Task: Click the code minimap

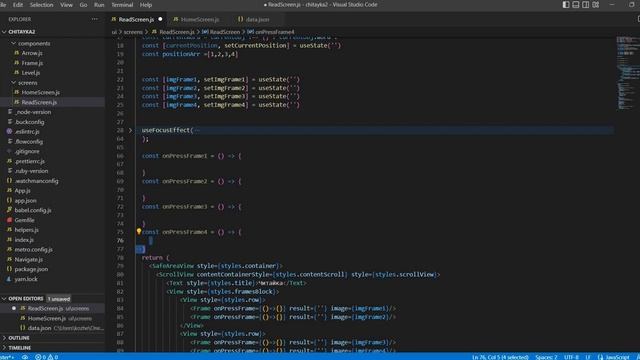Action: [x=627, y=73]
